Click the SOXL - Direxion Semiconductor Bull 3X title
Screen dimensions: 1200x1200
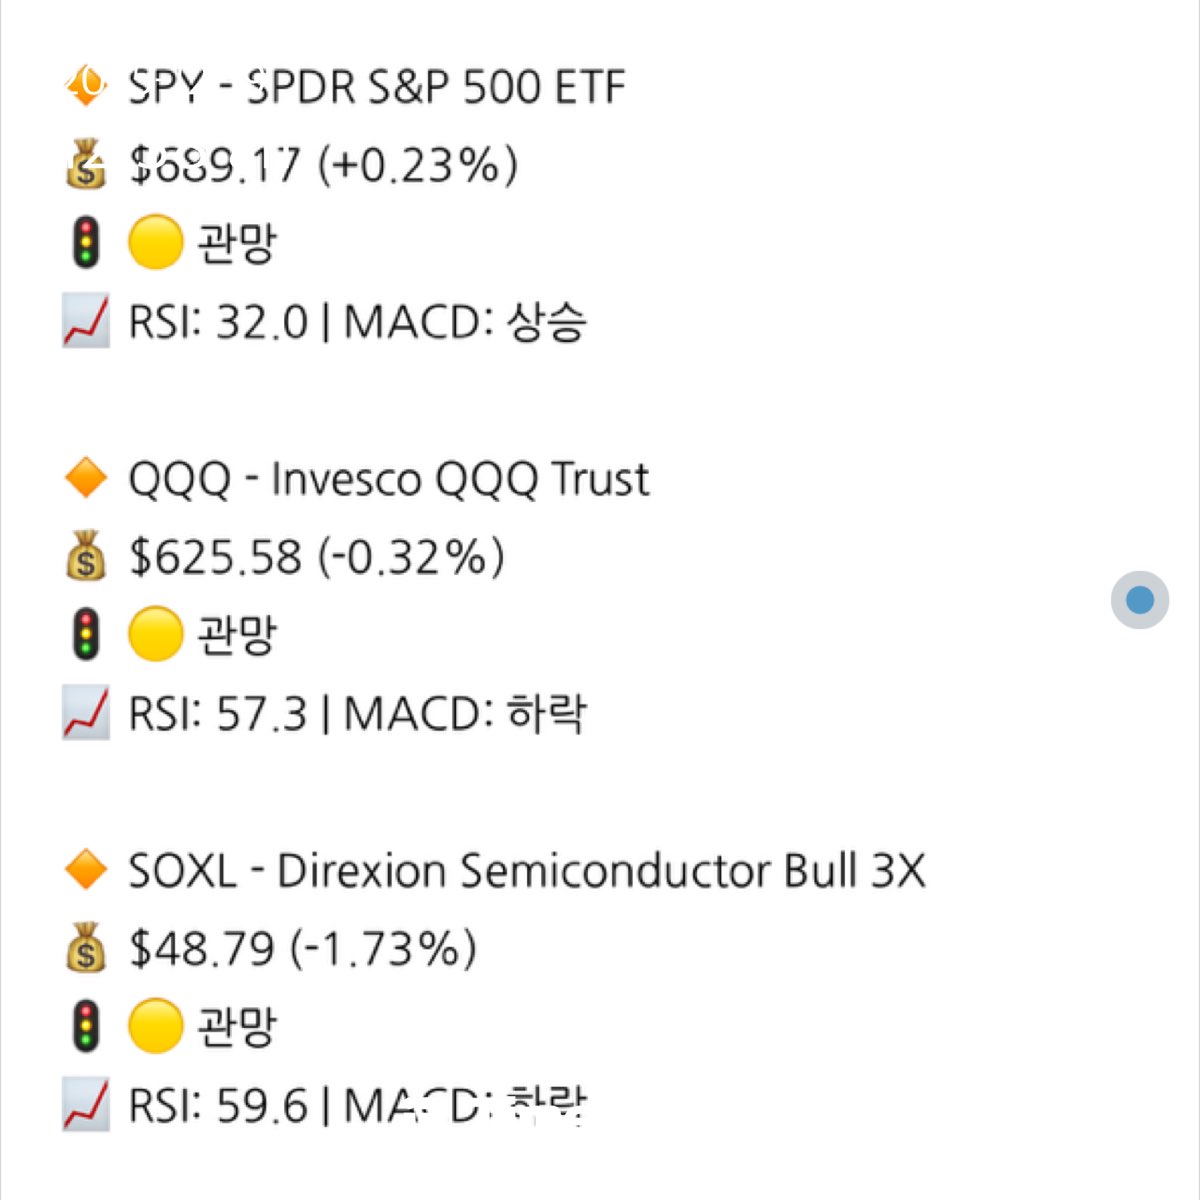[x=526, y=871]
